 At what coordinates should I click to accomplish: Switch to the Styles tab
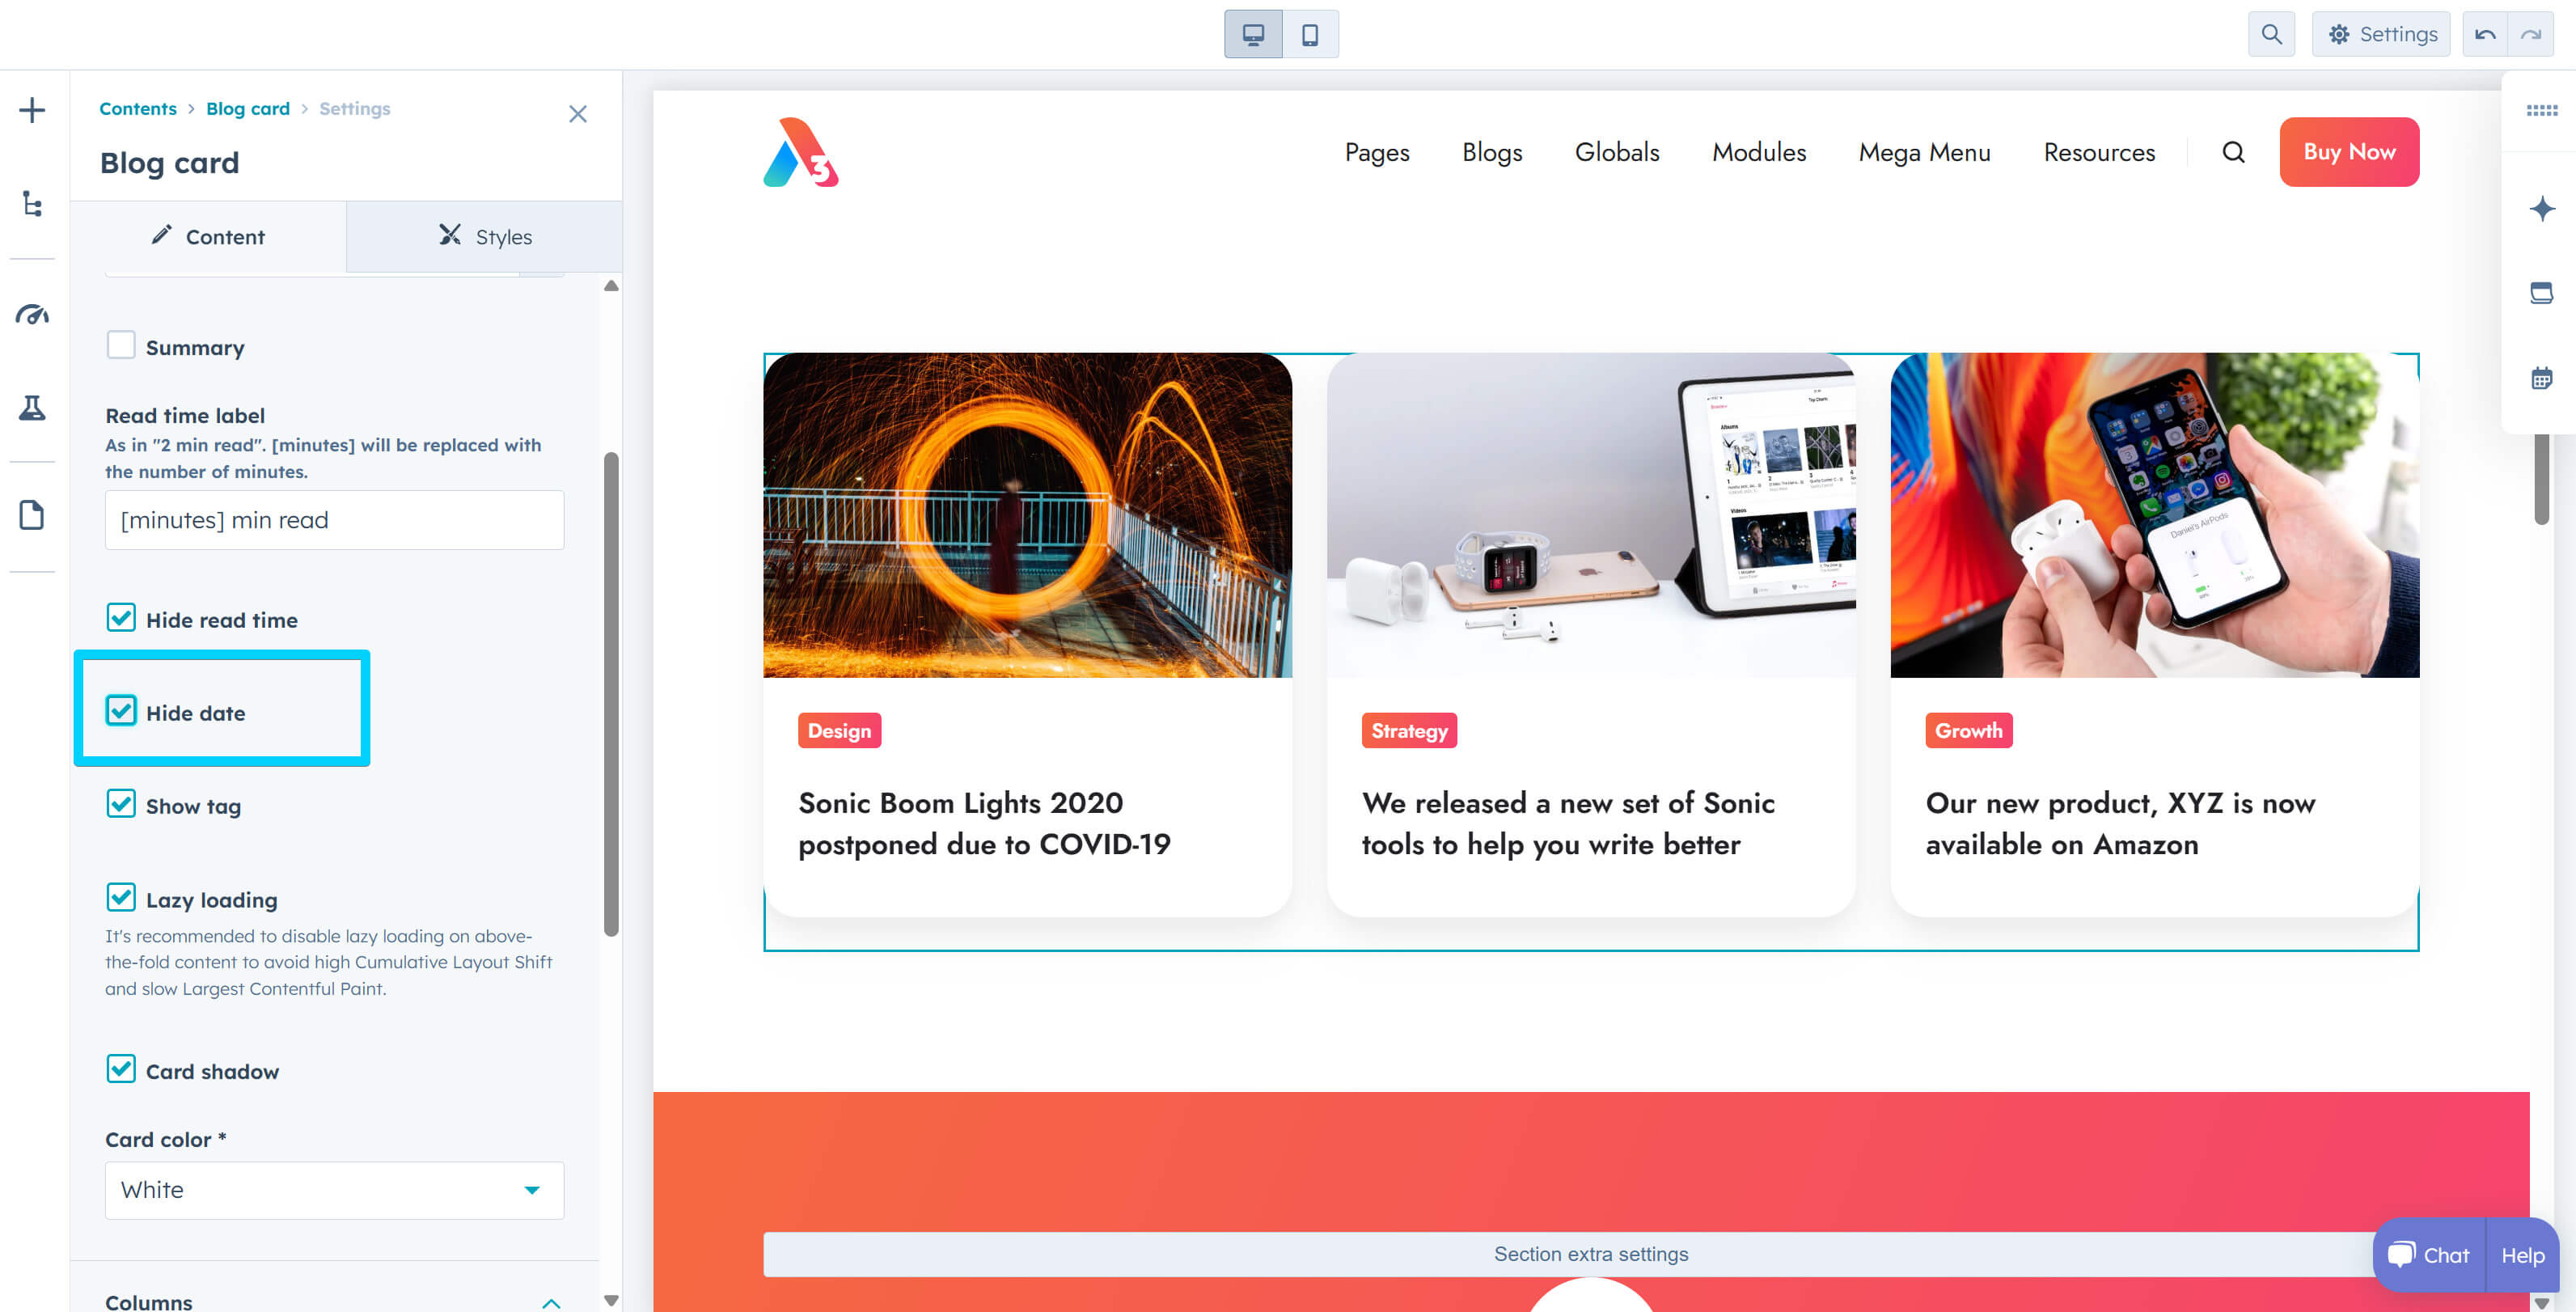click(484, 236)
